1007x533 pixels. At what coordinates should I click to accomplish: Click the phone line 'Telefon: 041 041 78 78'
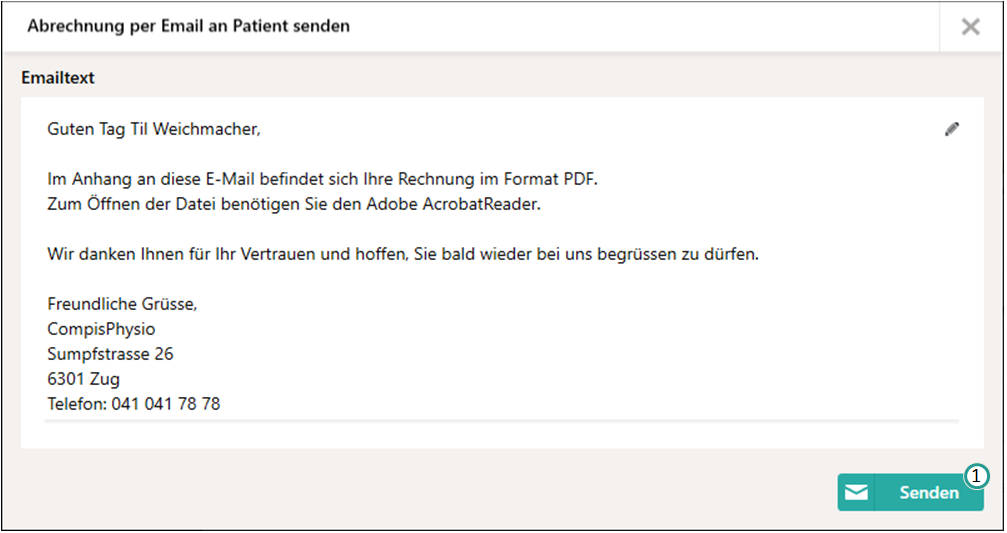coord(134,404)
